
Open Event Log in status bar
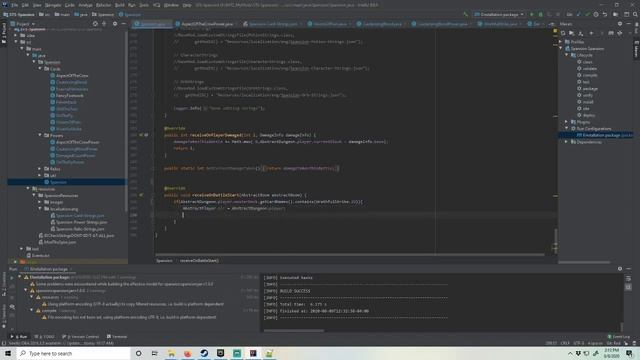[618, 337]
